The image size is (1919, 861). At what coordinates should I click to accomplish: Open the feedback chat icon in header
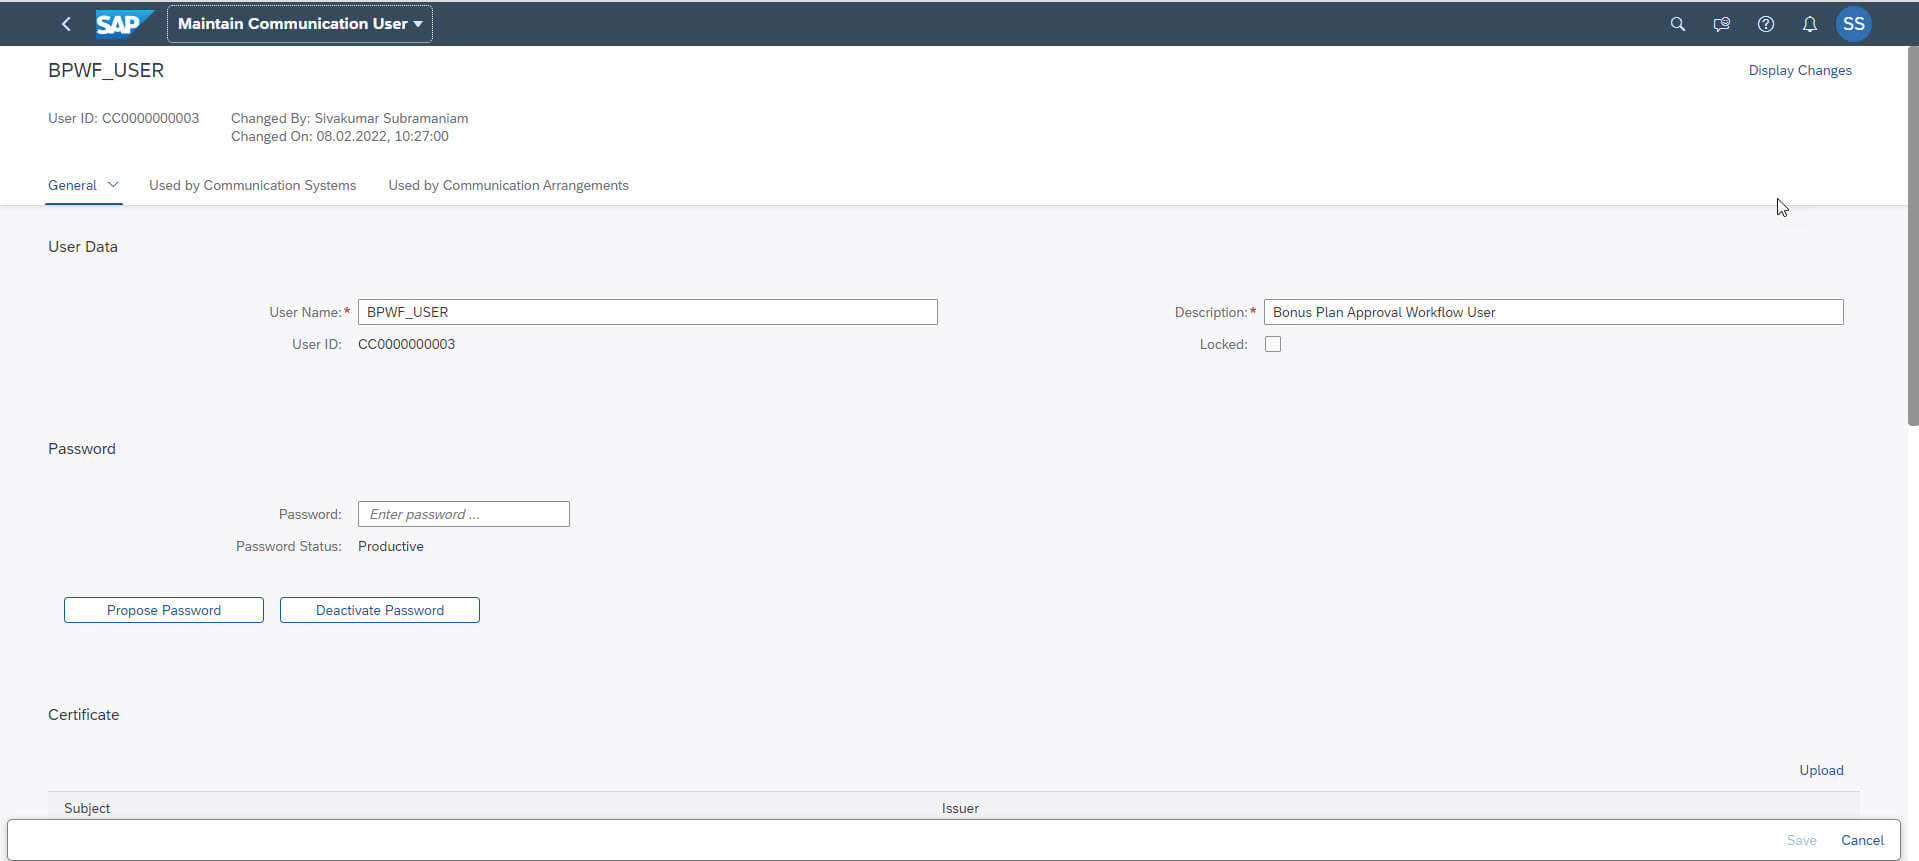[x=1721, y=24]
